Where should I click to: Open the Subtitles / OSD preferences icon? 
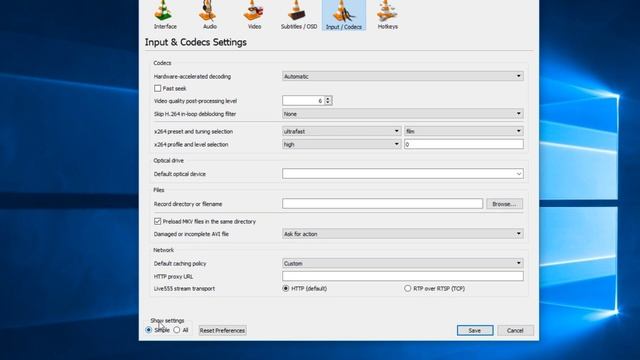pyautogui.click(x=299, y=15)
